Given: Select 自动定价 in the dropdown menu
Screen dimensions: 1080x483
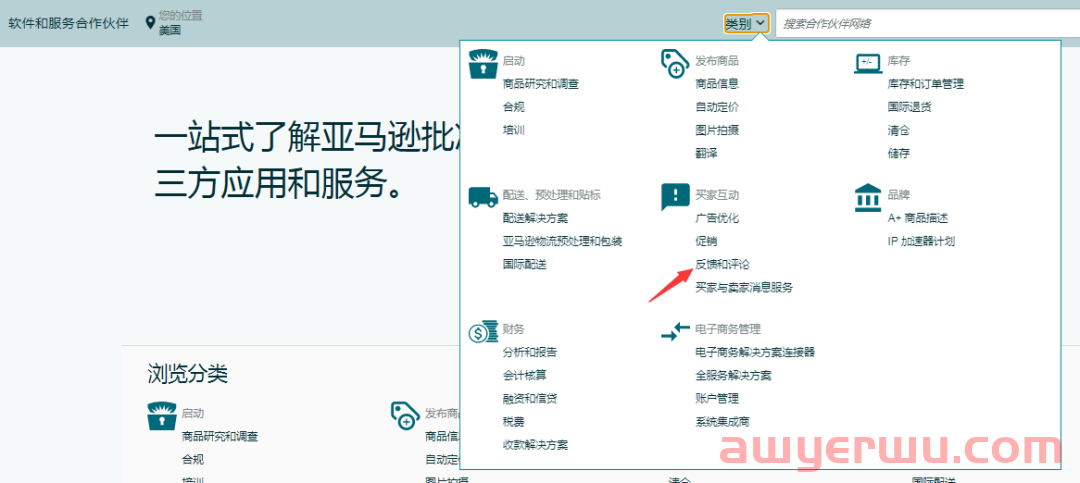Looking at the screenshot, I should [717, 107].
